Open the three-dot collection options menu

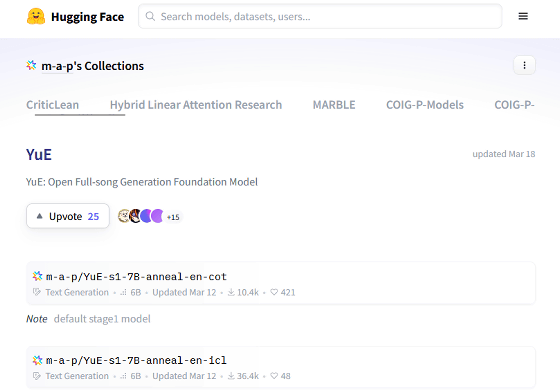pos(524,65)
